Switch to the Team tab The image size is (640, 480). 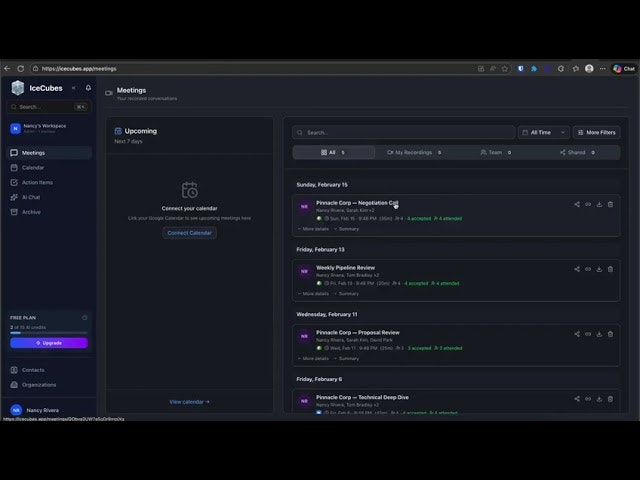pos(496,152)
